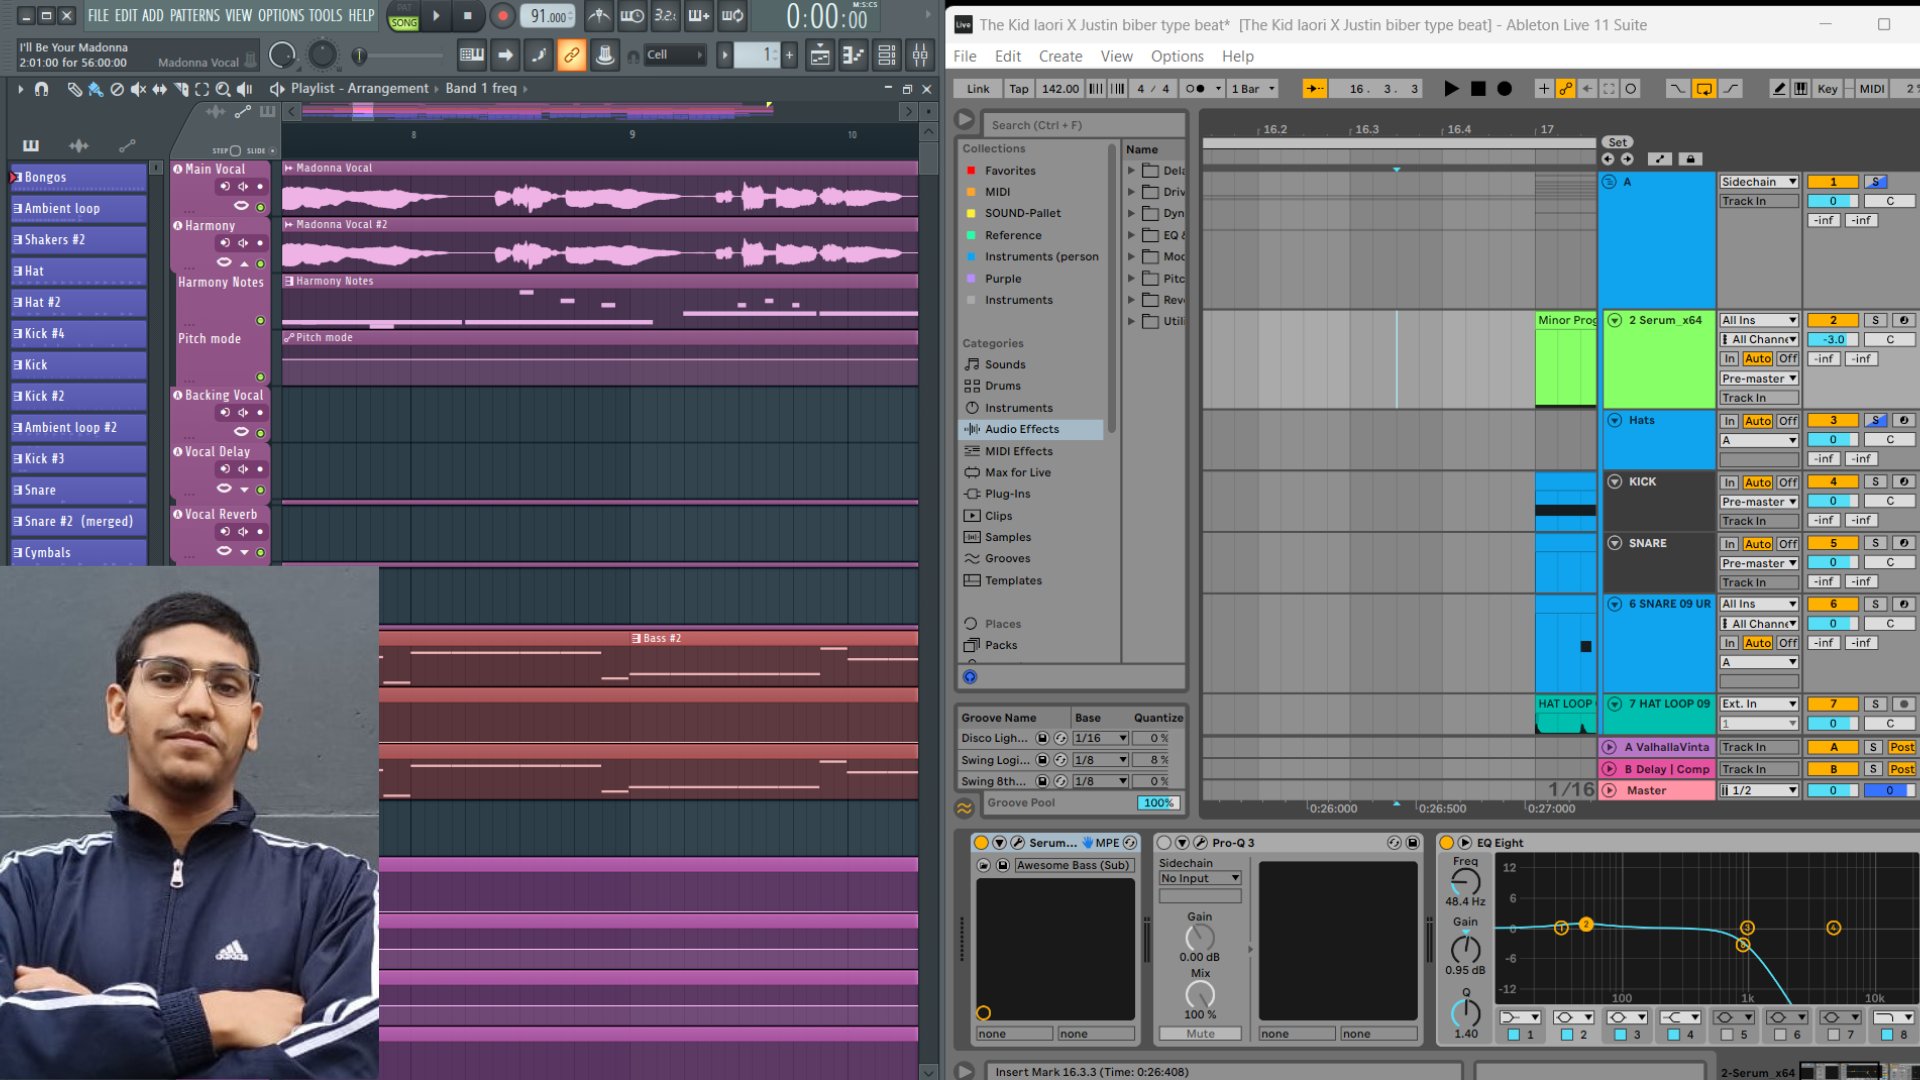Fold the 2 Serum_x64 track
The height and width of the screenshot is (1080, 1920).
(1615, 321)
